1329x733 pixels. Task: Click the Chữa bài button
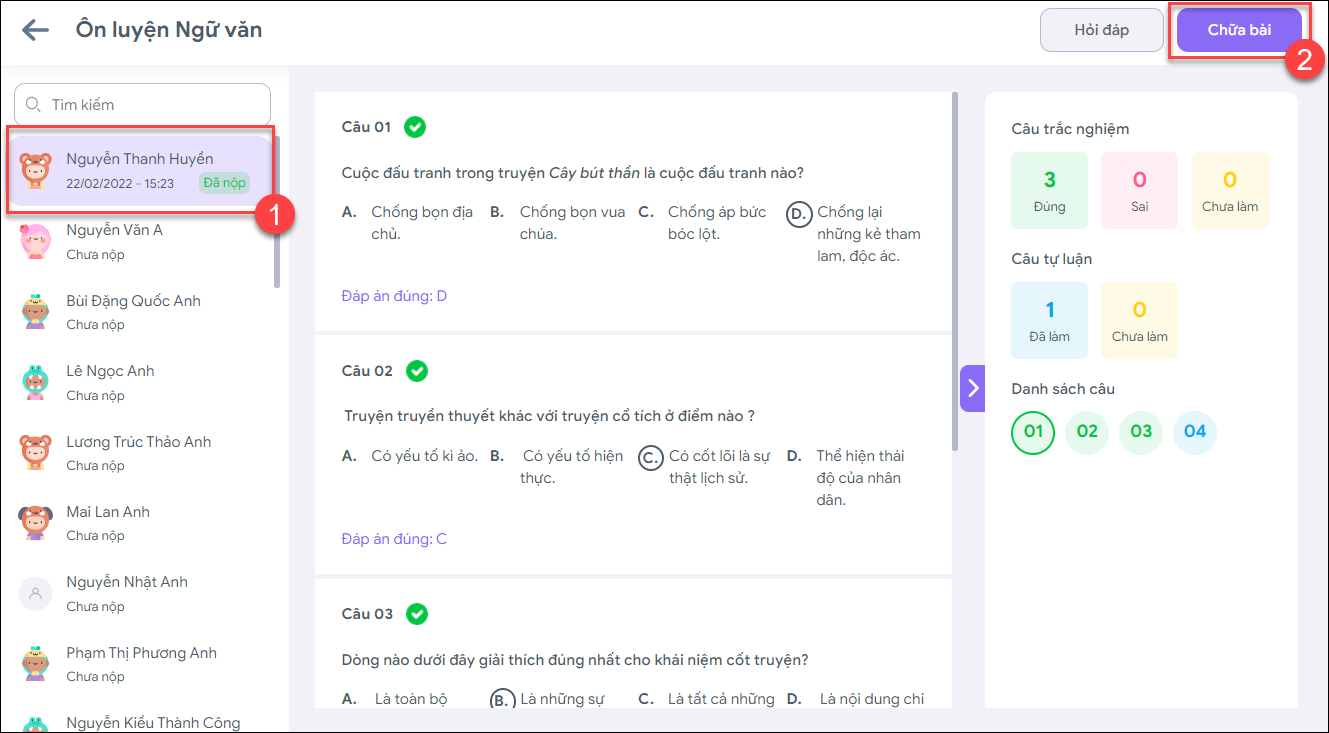pyautogui.click(x=1239, y=30)
